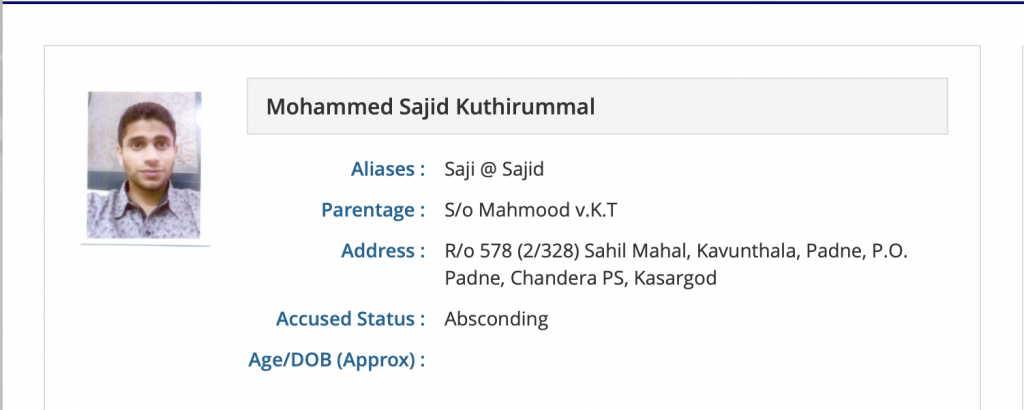Select the alias text Saji @ Sajid
Screen dimensions: 1024x410
click(494, 169)
